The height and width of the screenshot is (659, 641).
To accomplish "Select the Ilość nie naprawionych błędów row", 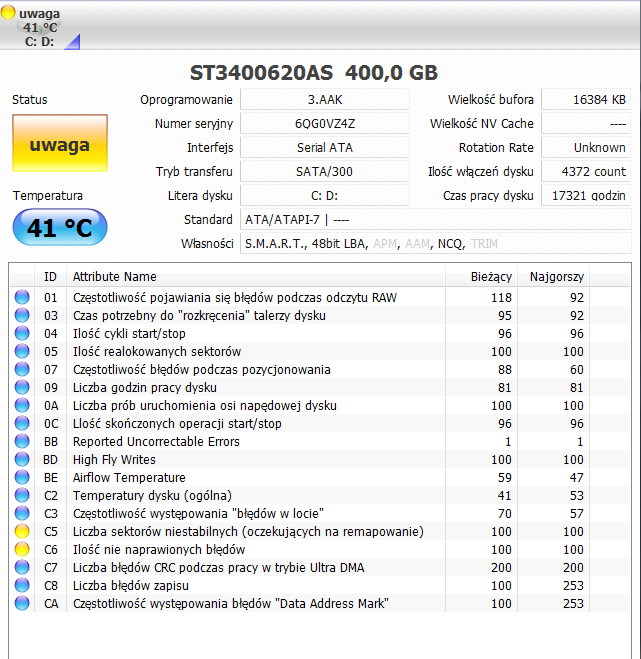I will point(320,549).
